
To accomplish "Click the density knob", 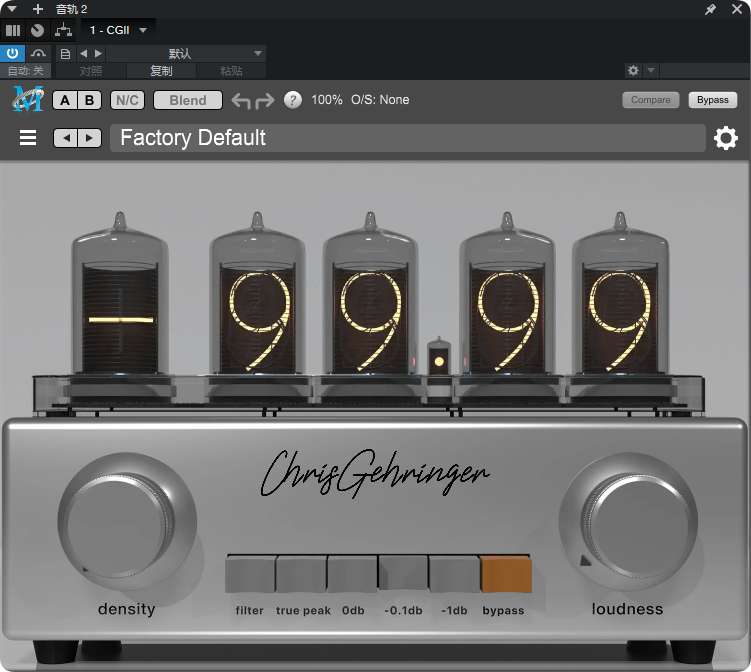I will 127,522.
